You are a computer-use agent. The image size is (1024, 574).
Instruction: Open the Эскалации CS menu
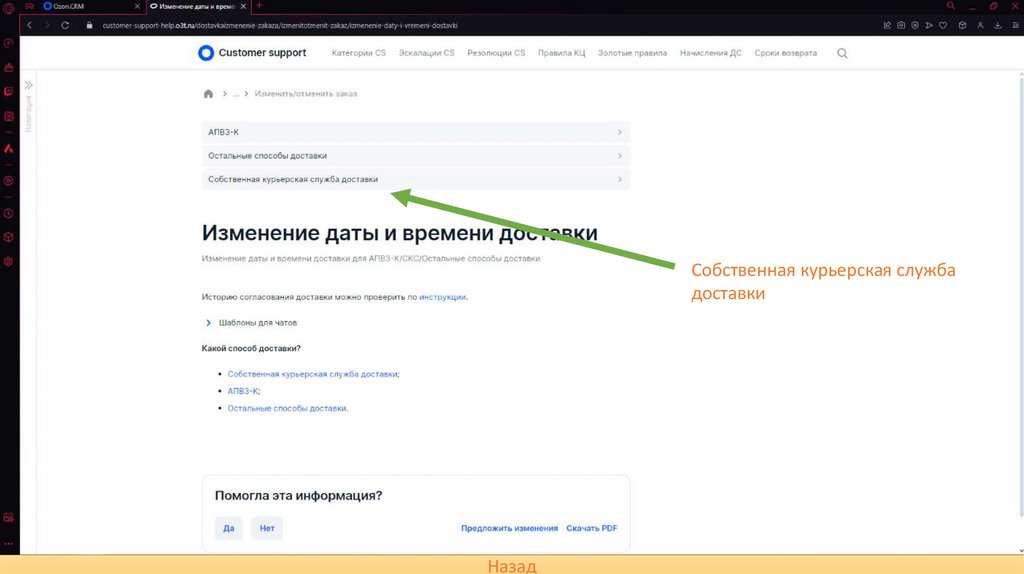tap(426, 53)
